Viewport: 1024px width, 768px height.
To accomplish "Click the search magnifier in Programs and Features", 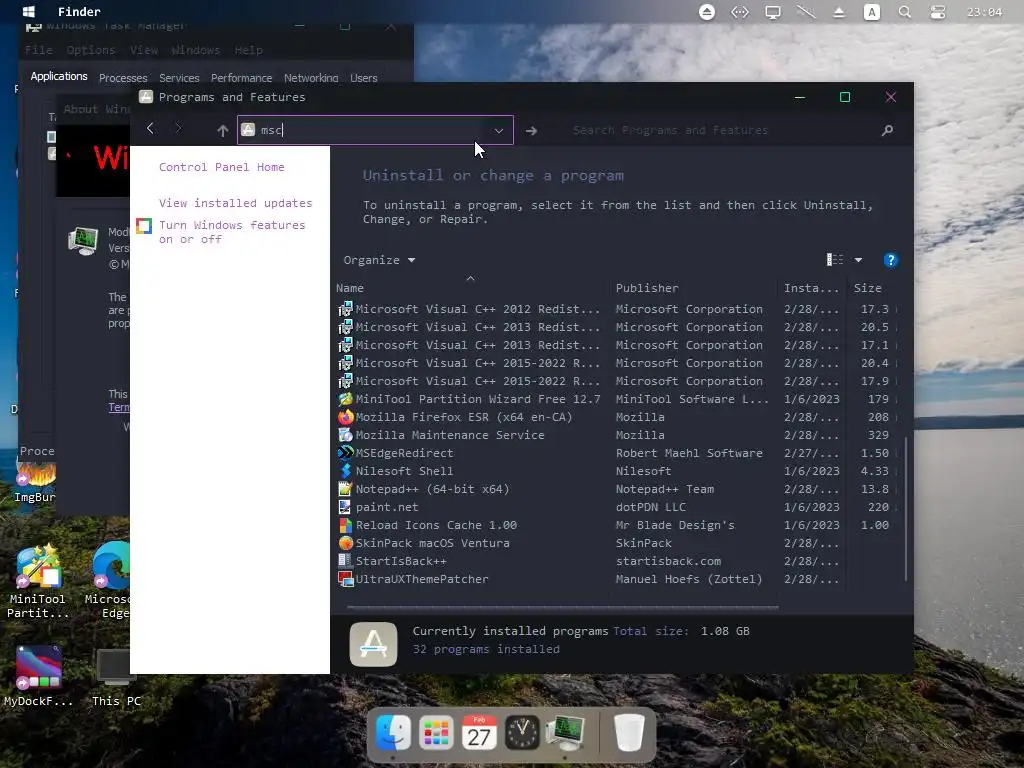I will pyautogui.click(x=887, y=131).
